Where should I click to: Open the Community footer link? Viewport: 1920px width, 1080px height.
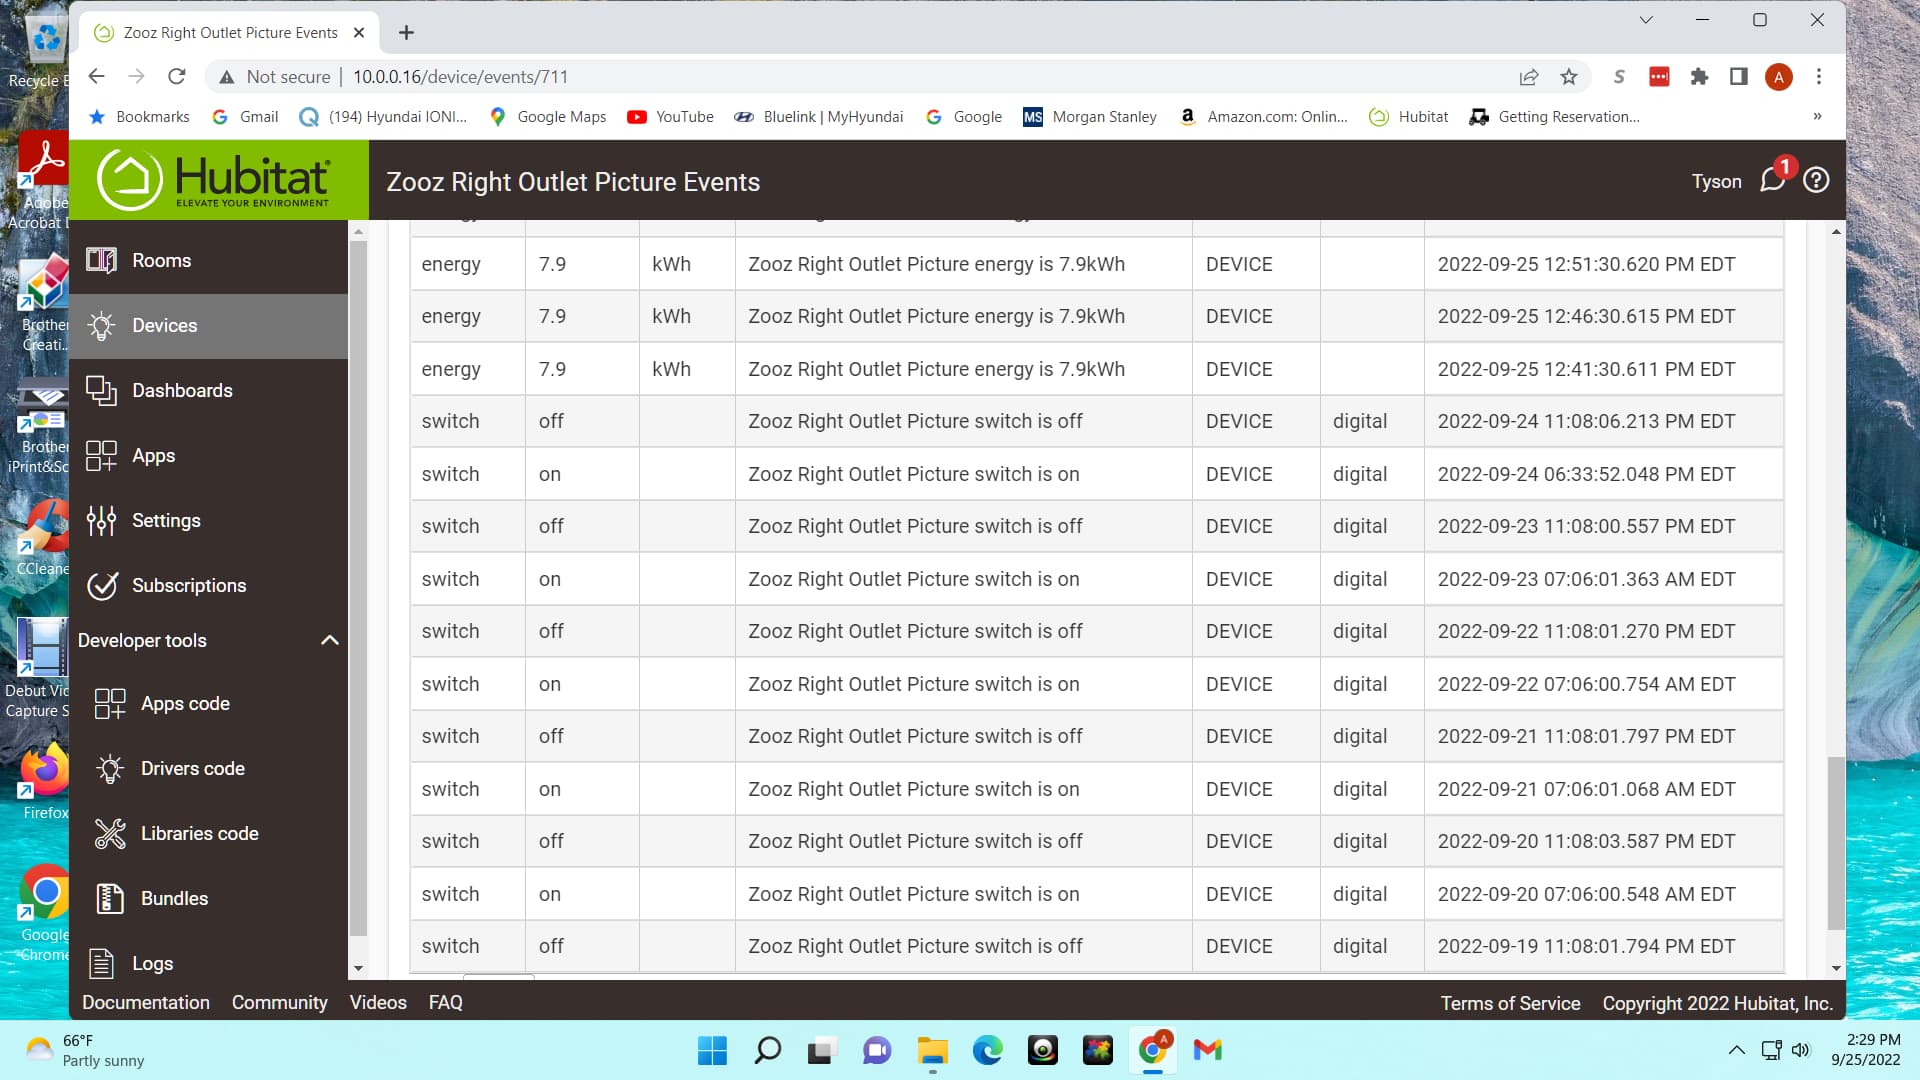[x=280, y=1003]
